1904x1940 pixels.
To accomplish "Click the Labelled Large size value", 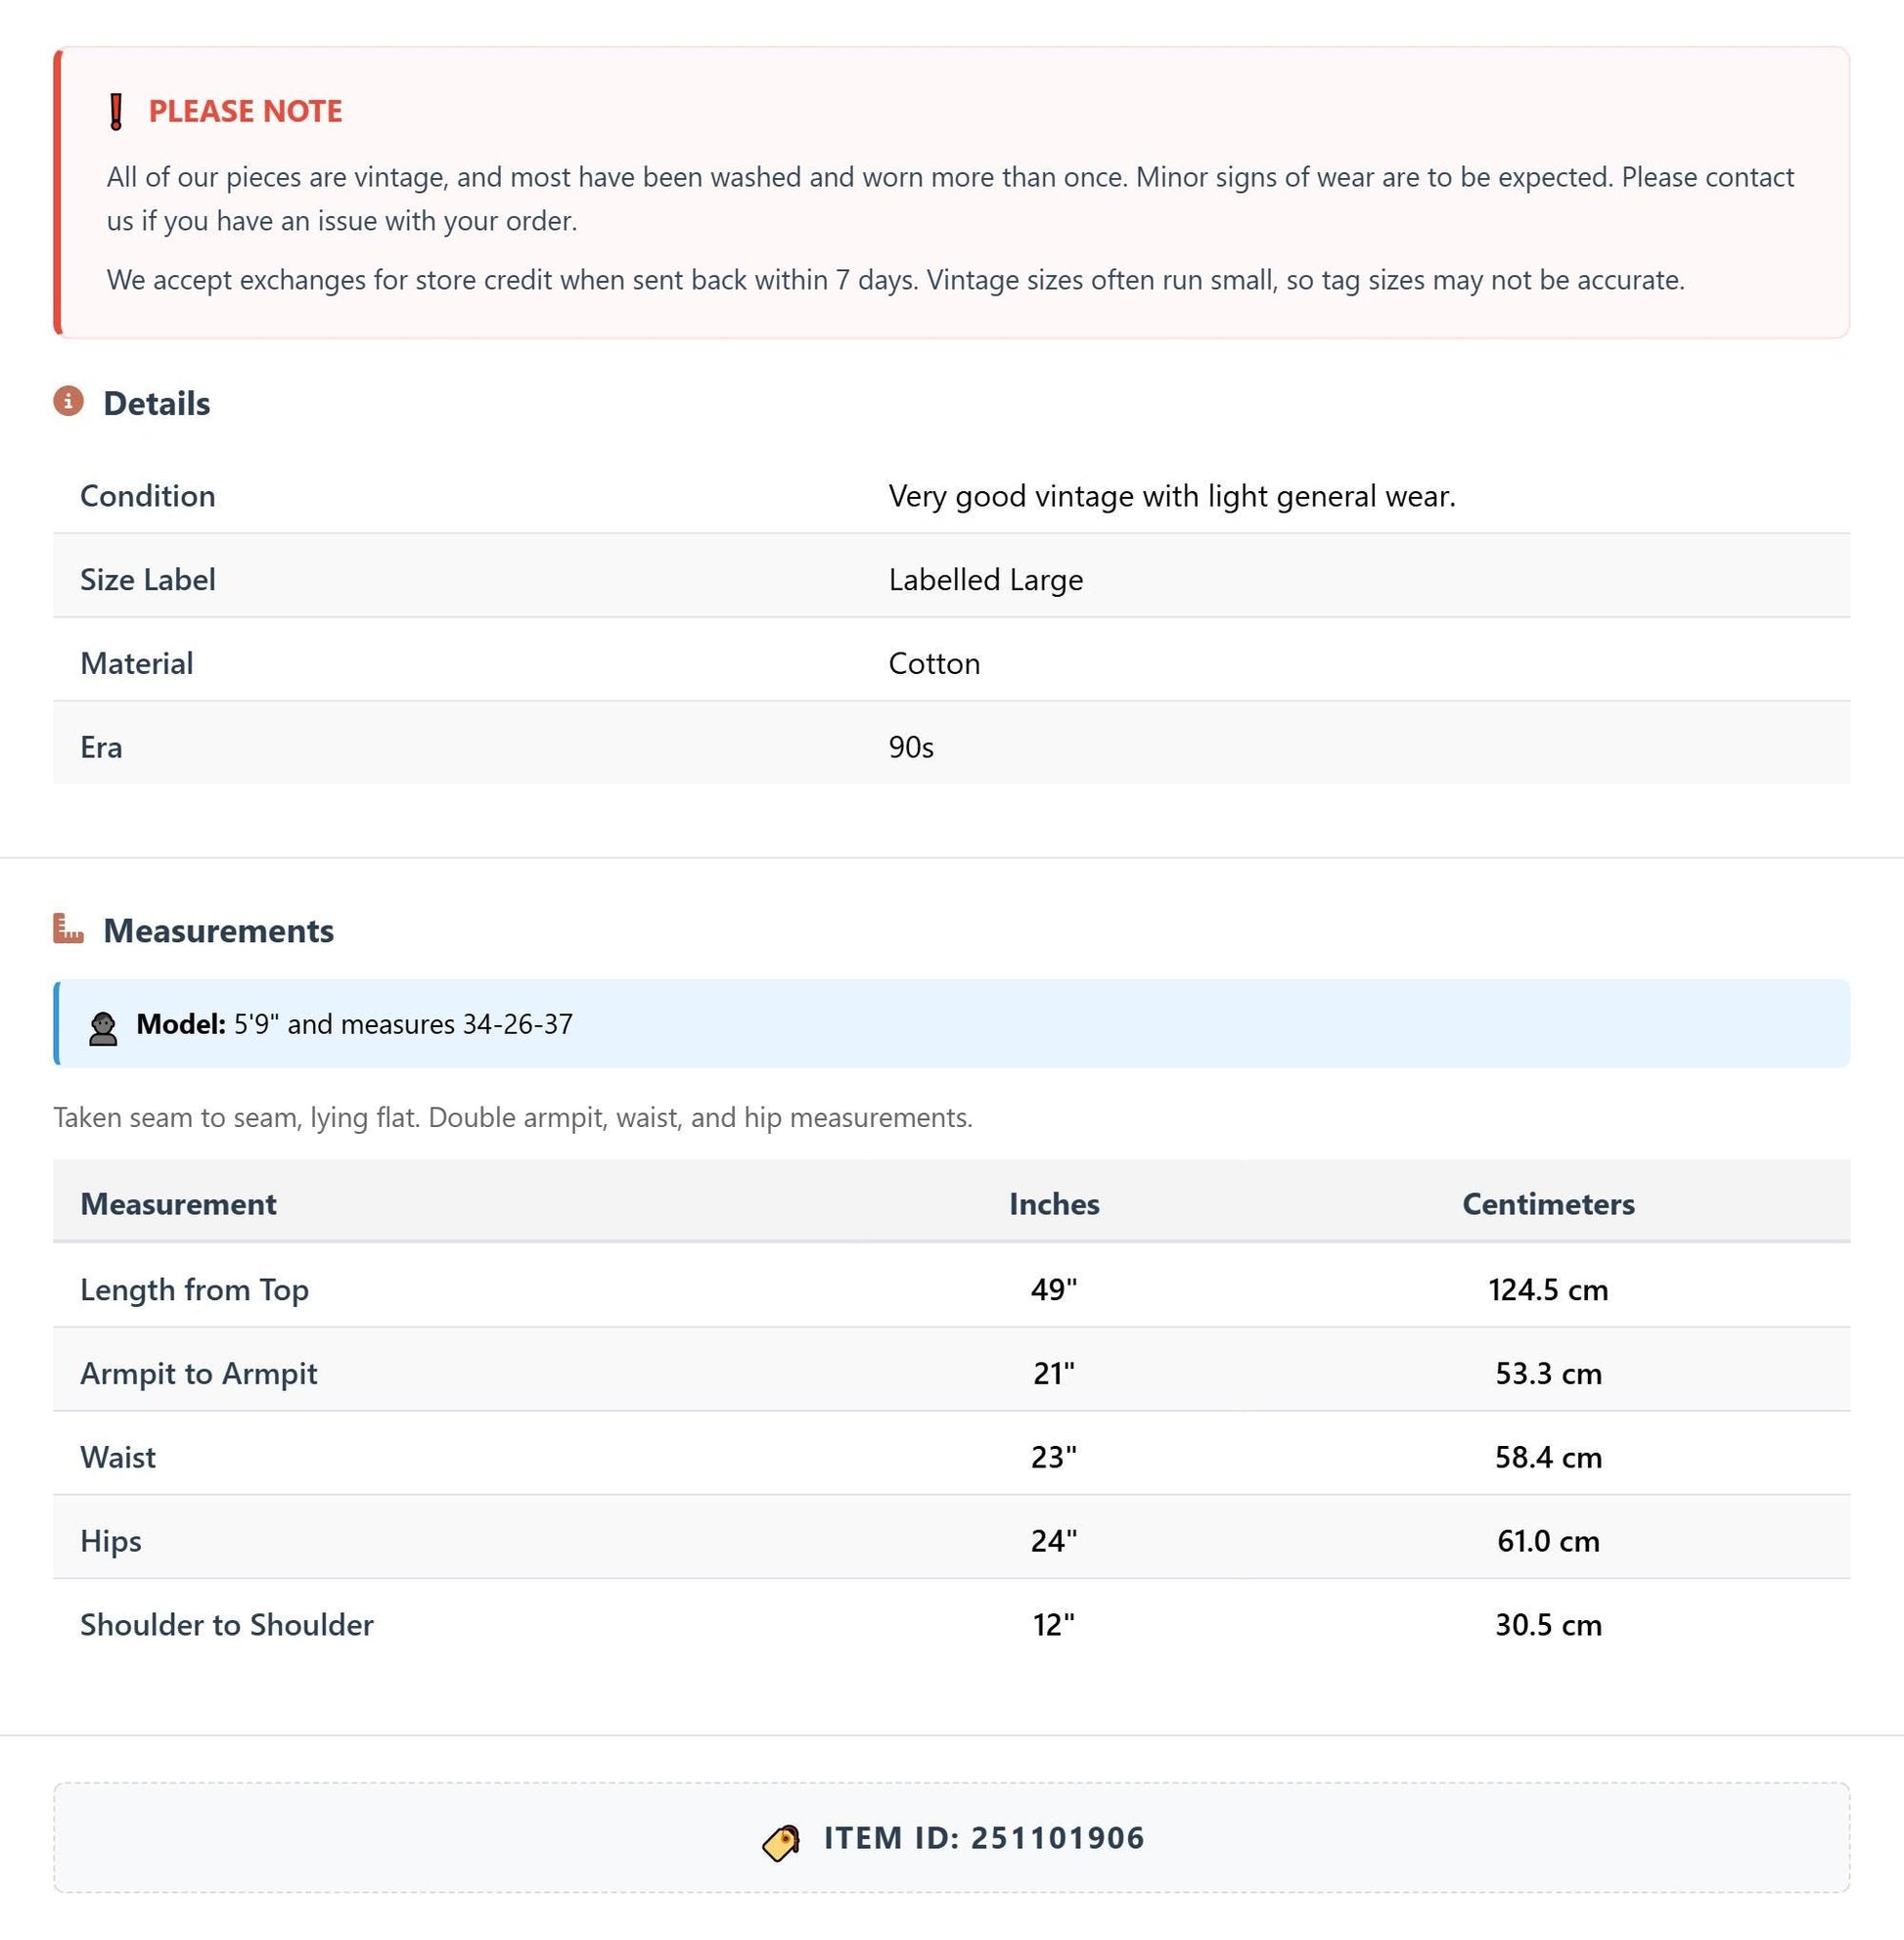I will [x=986, y=580].
